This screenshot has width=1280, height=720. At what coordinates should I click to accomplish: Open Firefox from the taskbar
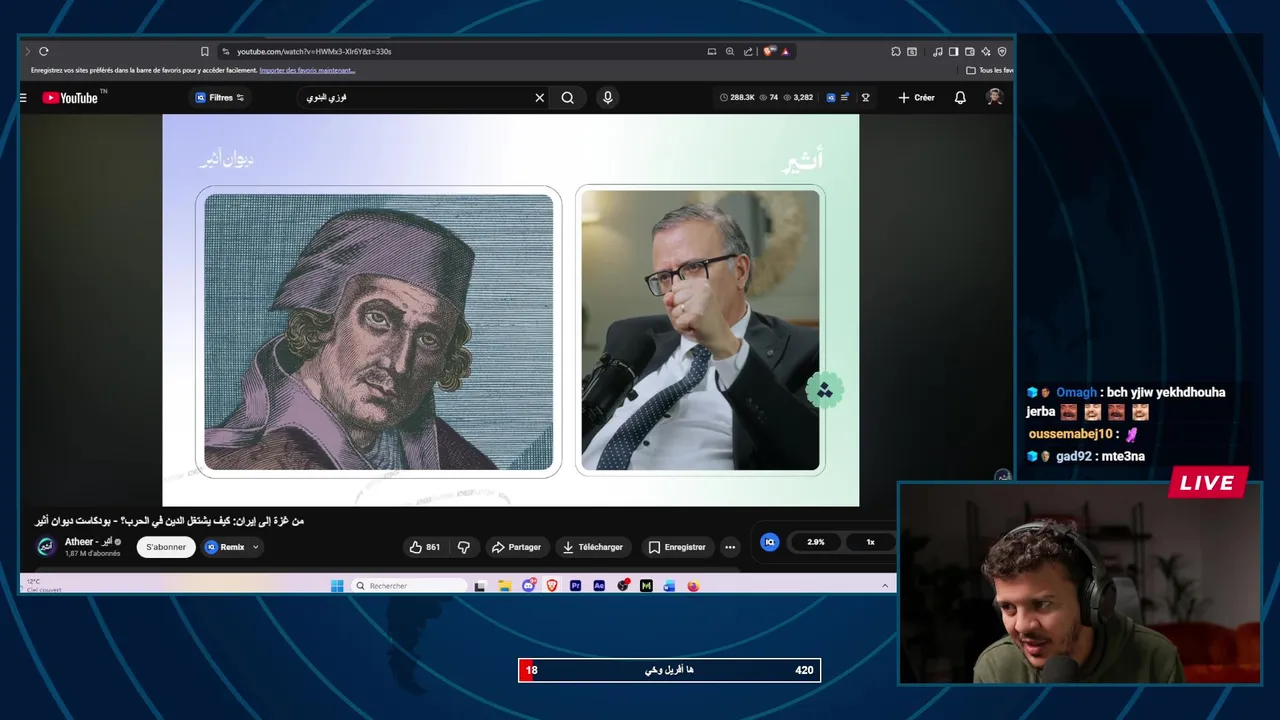tap(693, 586)
